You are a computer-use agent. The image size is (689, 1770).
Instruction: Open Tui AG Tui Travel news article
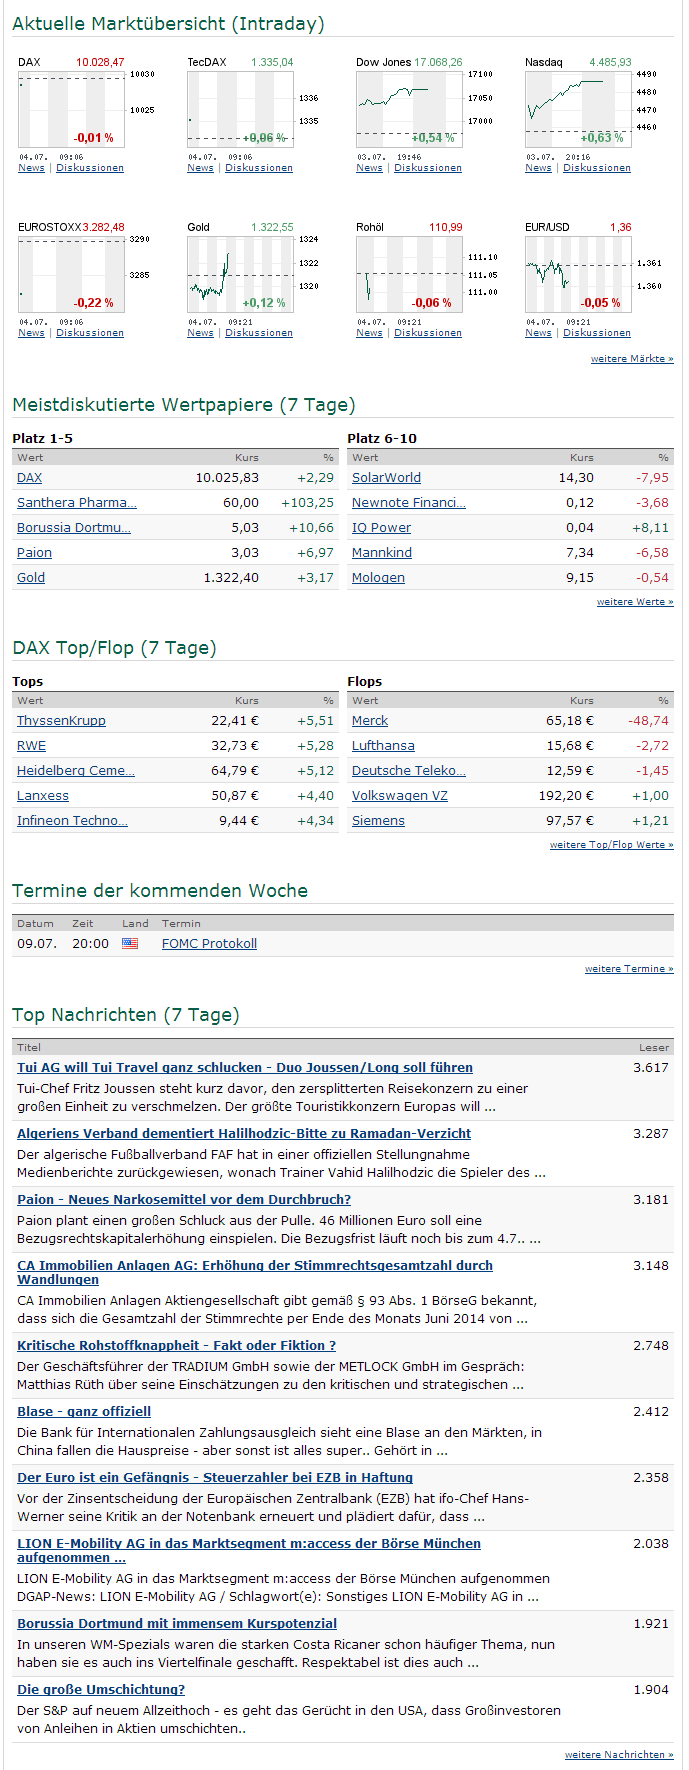[245, 1068]
